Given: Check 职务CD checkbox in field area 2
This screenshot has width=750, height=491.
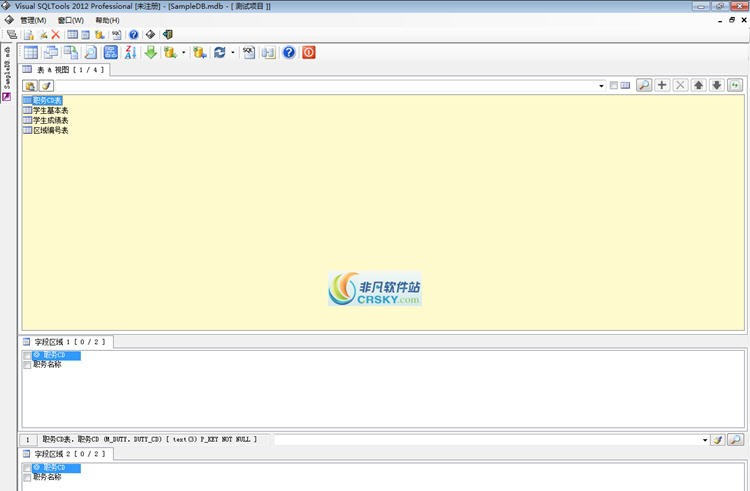Looking at the screenshot, I should [x=27, y=468].
